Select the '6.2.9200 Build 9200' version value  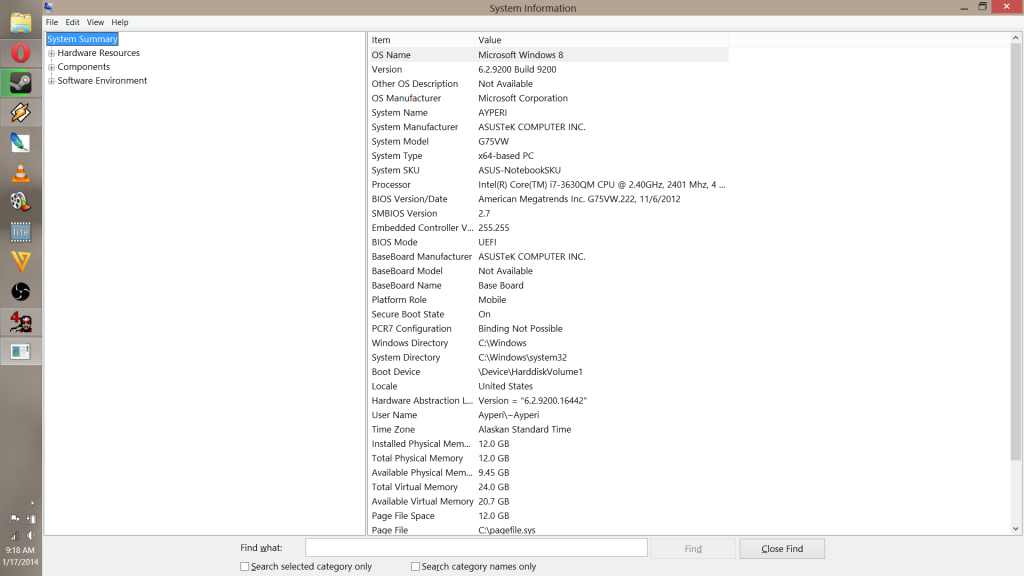coord(517,69)
